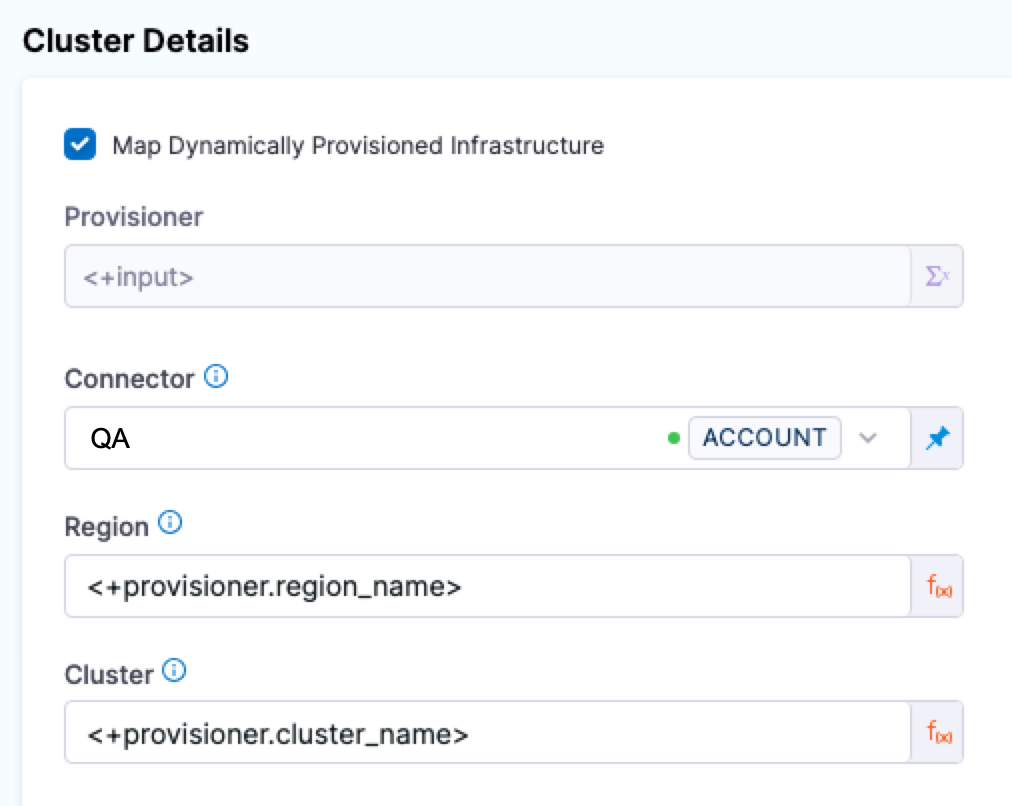Open the Region info tooltip icon

click(x=171, y=523)
